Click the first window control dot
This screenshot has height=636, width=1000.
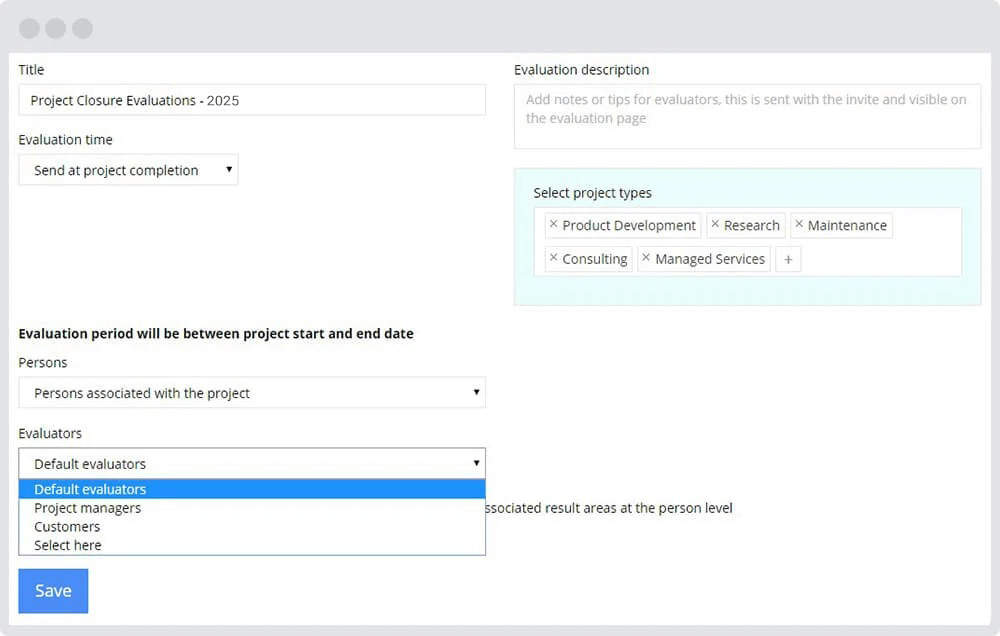pyautogui.click(x=29, y=28)
